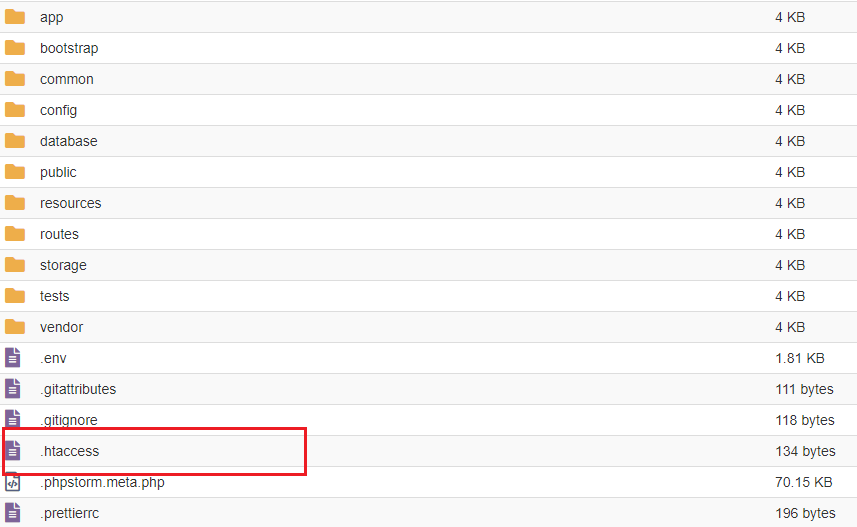
Task: Select the resources folder name
Action: pos(71,203)
